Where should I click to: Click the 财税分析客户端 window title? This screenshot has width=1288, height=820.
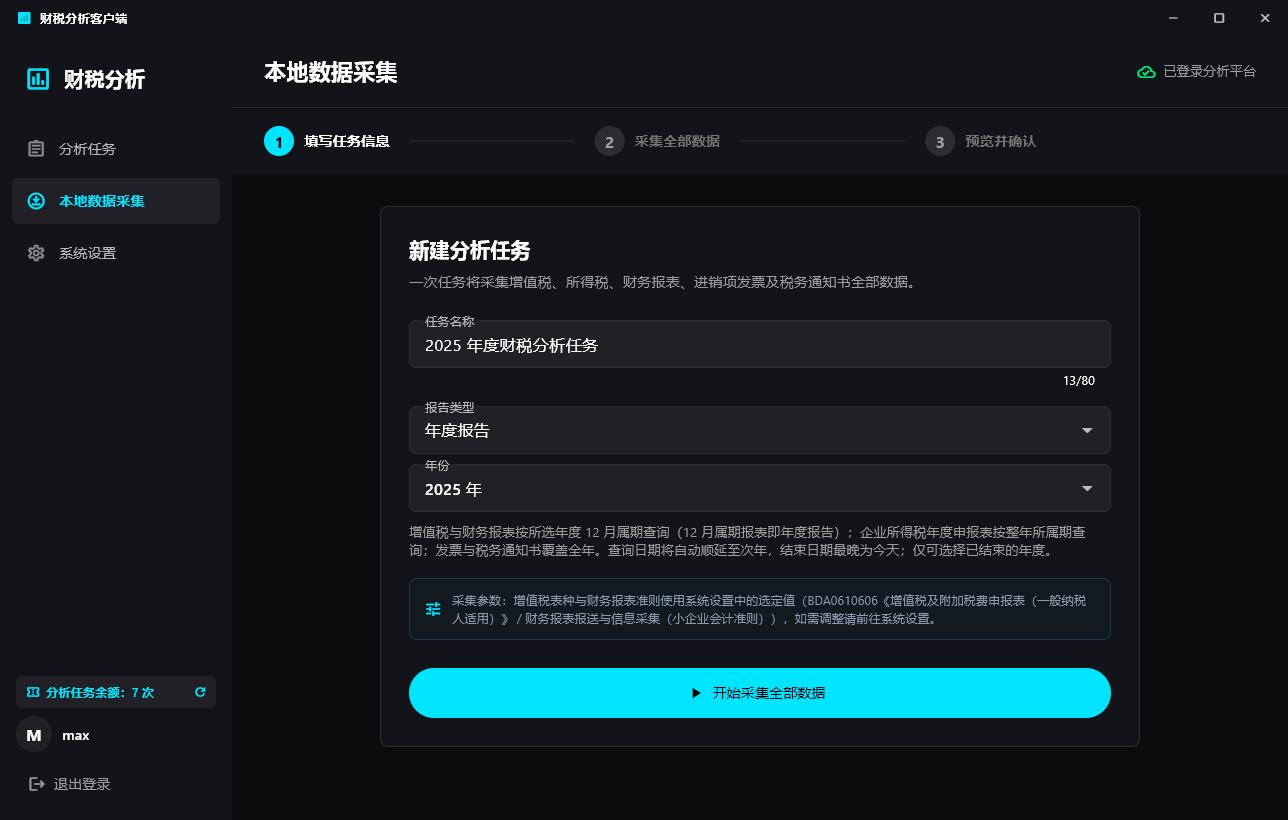click(x=83, y=18)
